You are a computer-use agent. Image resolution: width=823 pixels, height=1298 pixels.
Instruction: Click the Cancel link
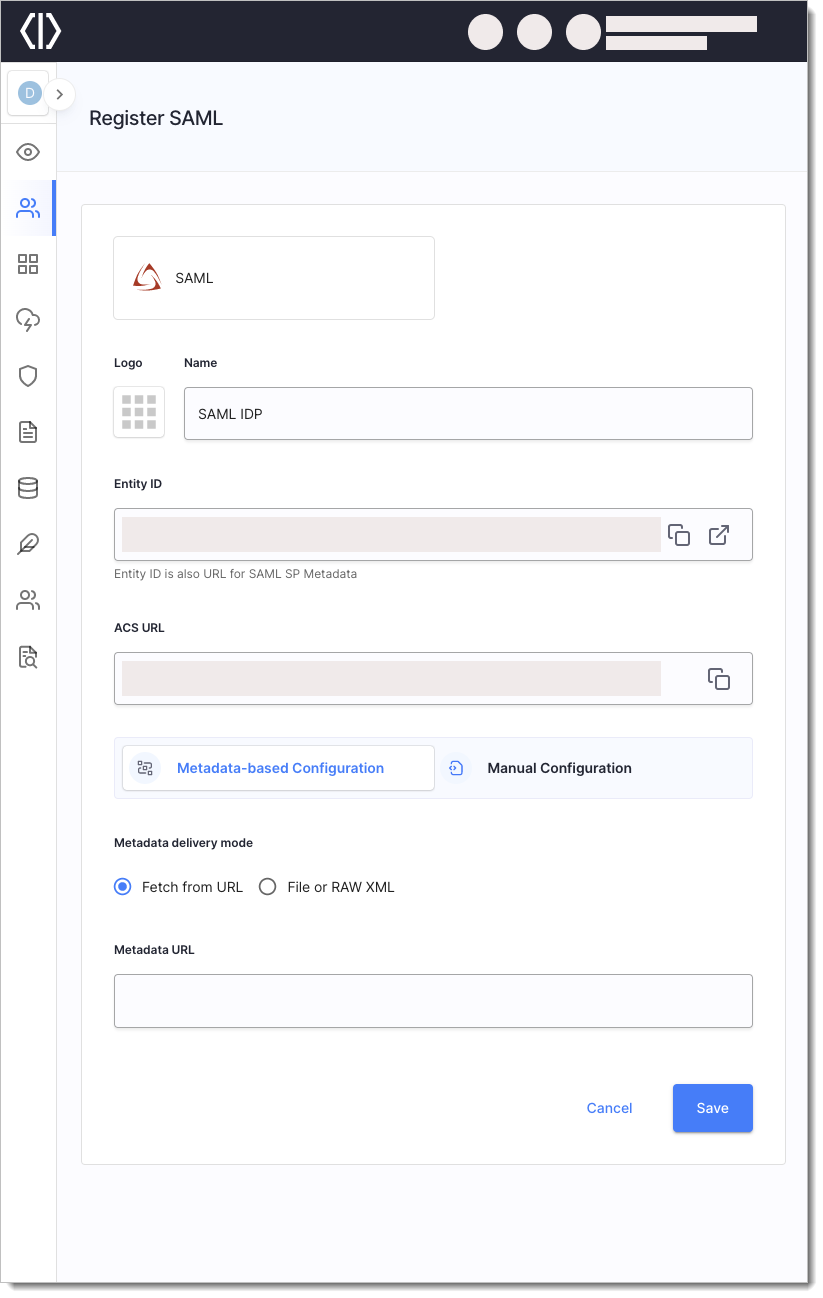(x=609, y=1108)
